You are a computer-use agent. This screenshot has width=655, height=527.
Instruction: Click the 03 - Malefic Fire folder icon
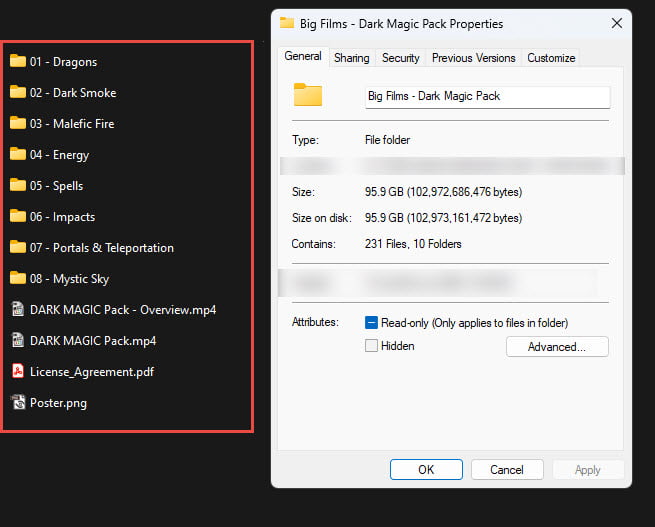tap(18, 123)
